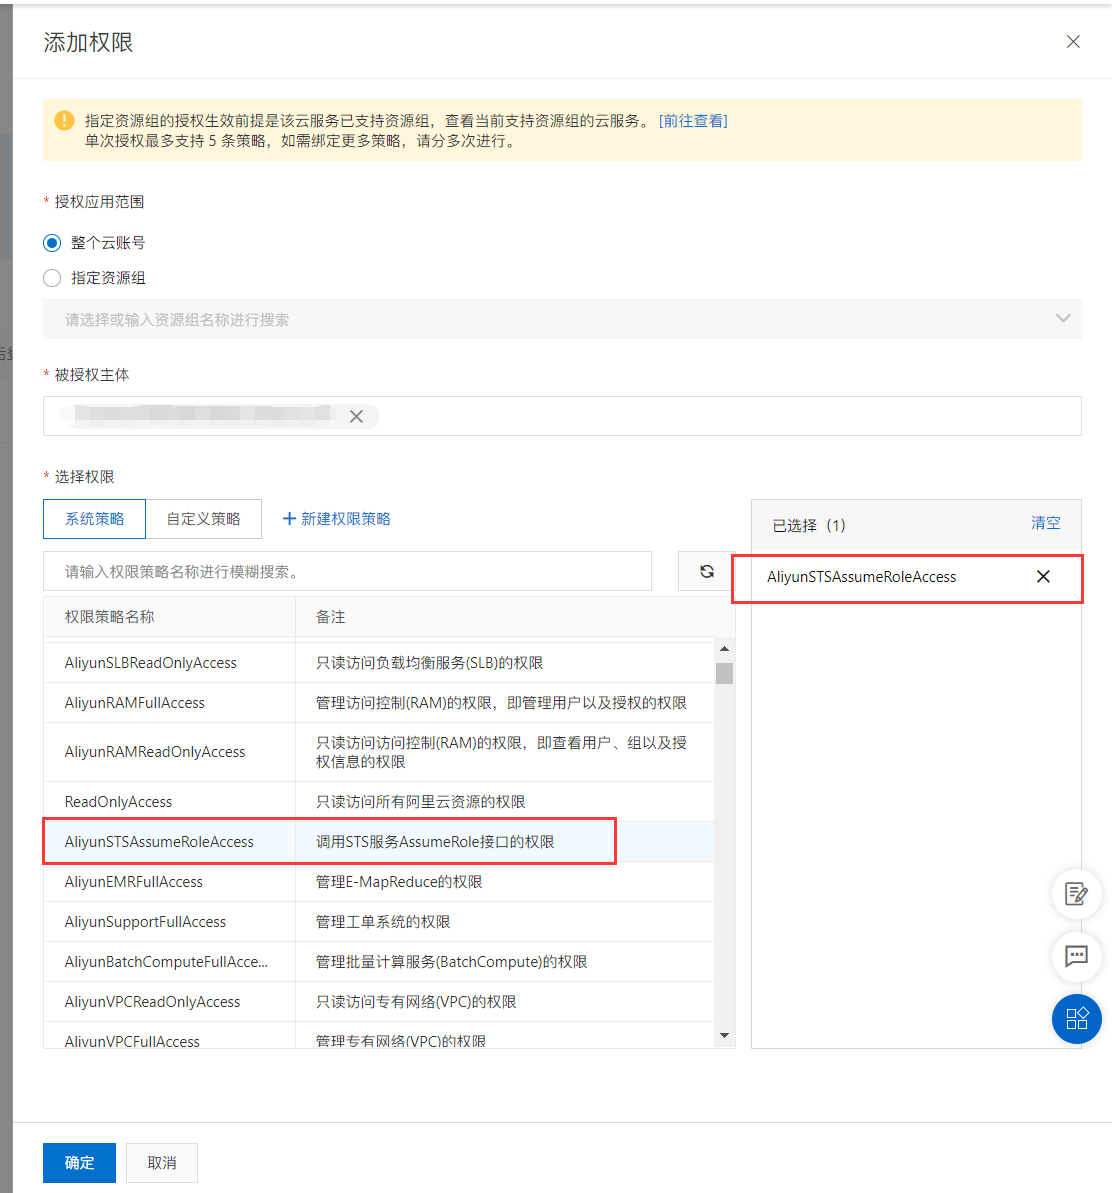Select the AliyunRAMFullAccess policy row
Screen dimensions: 1112x1193
379,703
